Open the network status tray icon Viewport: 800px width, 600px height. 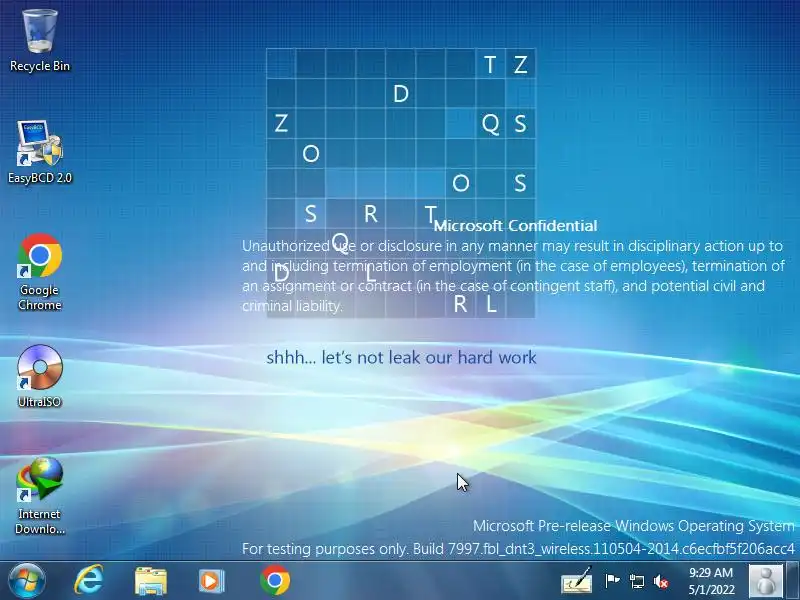(x=636, y=581)
